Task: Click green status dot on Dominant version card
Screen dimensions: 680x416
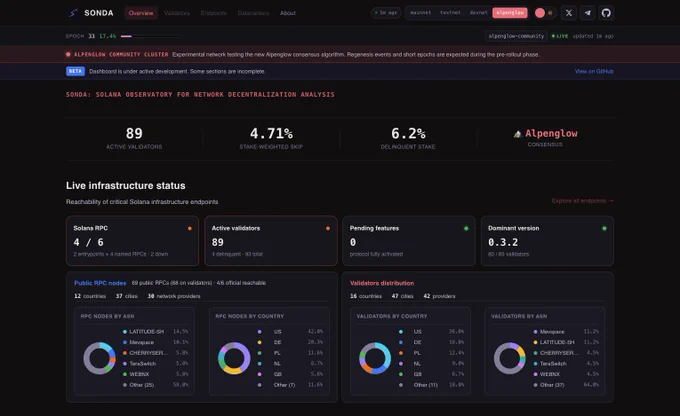Action: click(604, 228)
